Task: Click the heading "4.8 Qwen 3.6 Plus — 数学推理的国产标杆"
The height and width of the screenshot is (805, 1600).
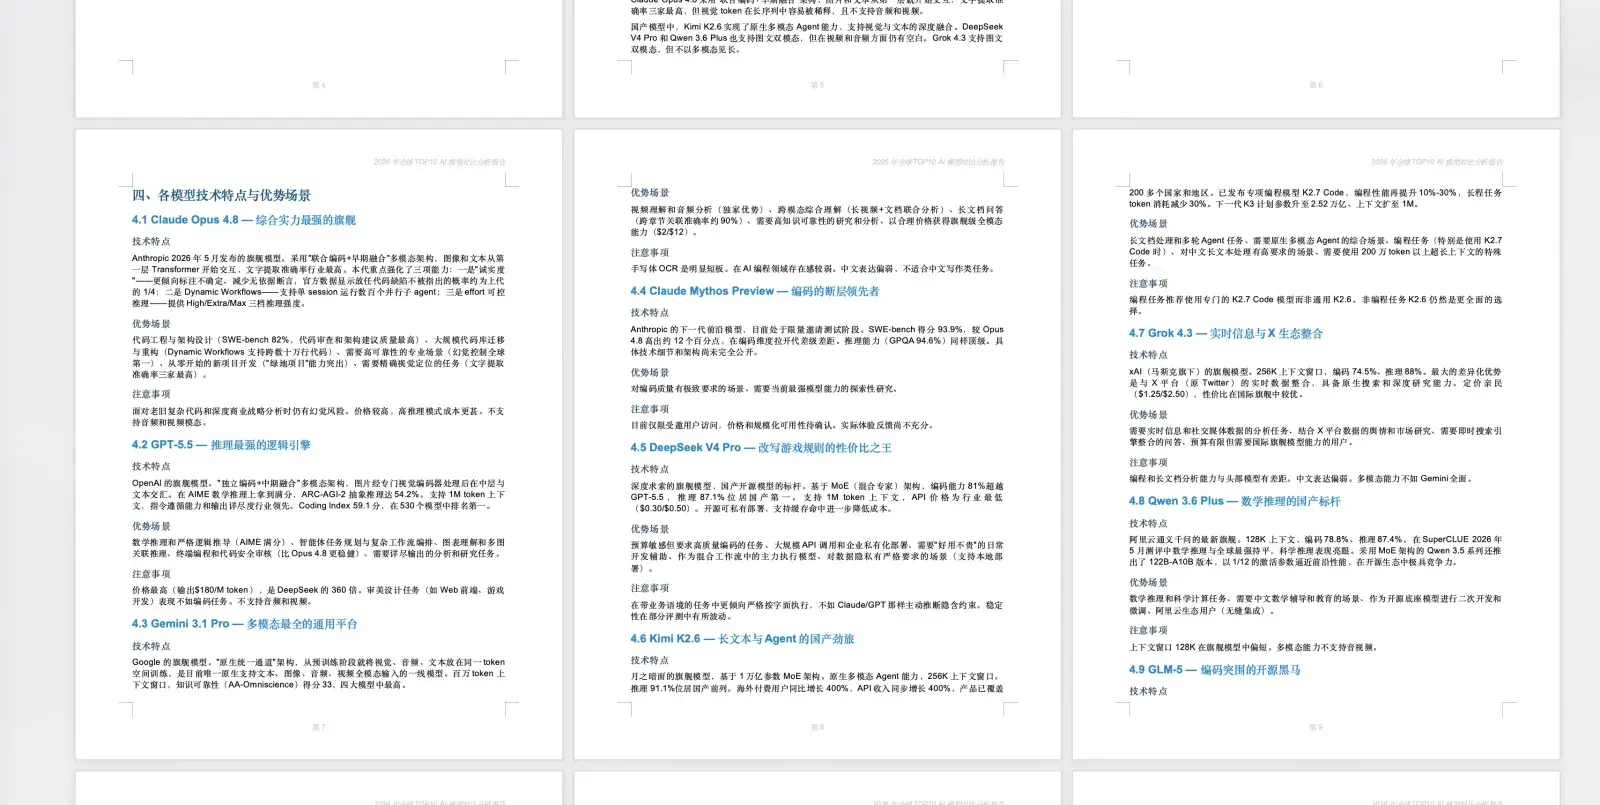Action: click(1235, 502)
